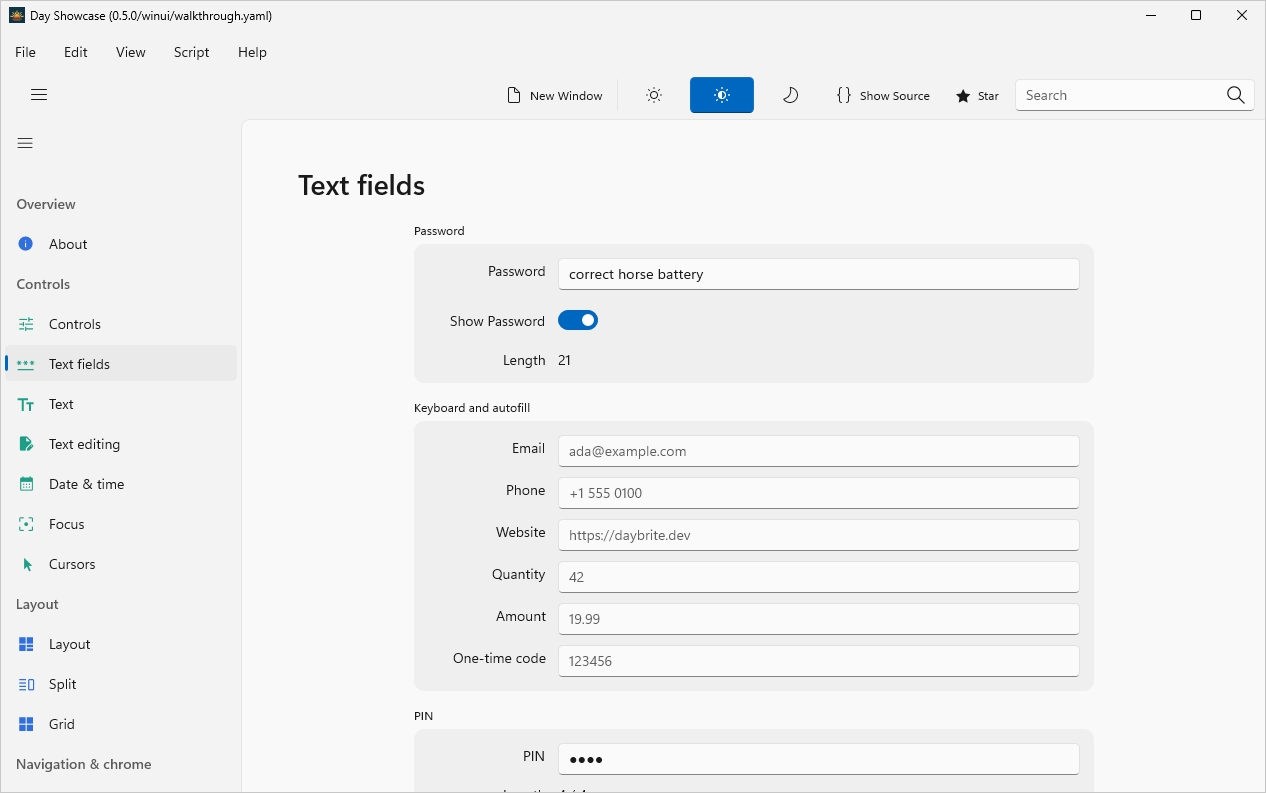Click the Show Source button label
This screenshot has height=793, width=1266.
click(x=895, y=96)
